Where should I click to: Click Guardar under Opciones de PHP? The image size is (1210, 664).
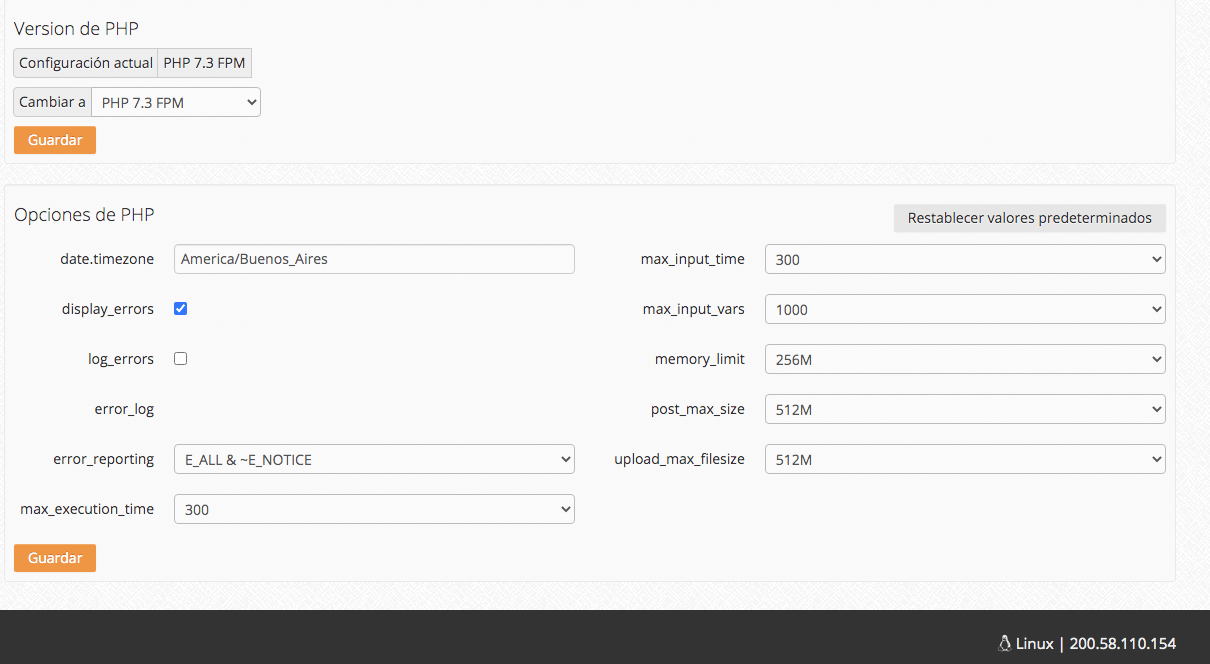[x=55, y=558]
